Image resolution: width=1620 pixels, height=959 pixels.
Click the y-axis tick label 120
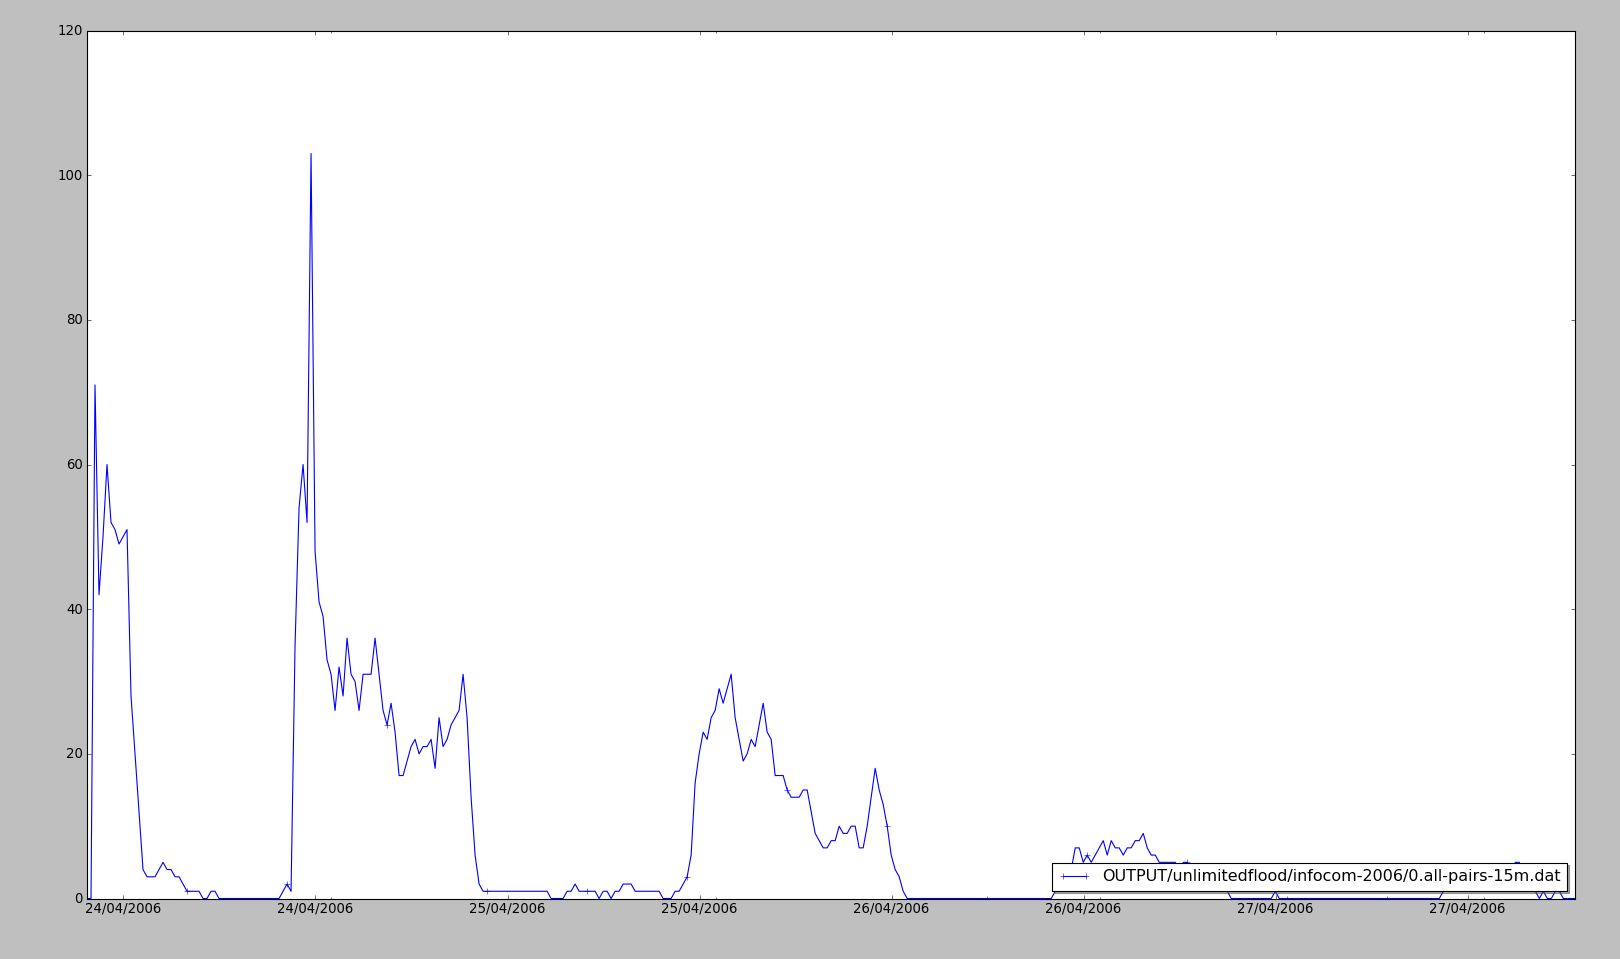pyautogui.click(x=70, y=31)
